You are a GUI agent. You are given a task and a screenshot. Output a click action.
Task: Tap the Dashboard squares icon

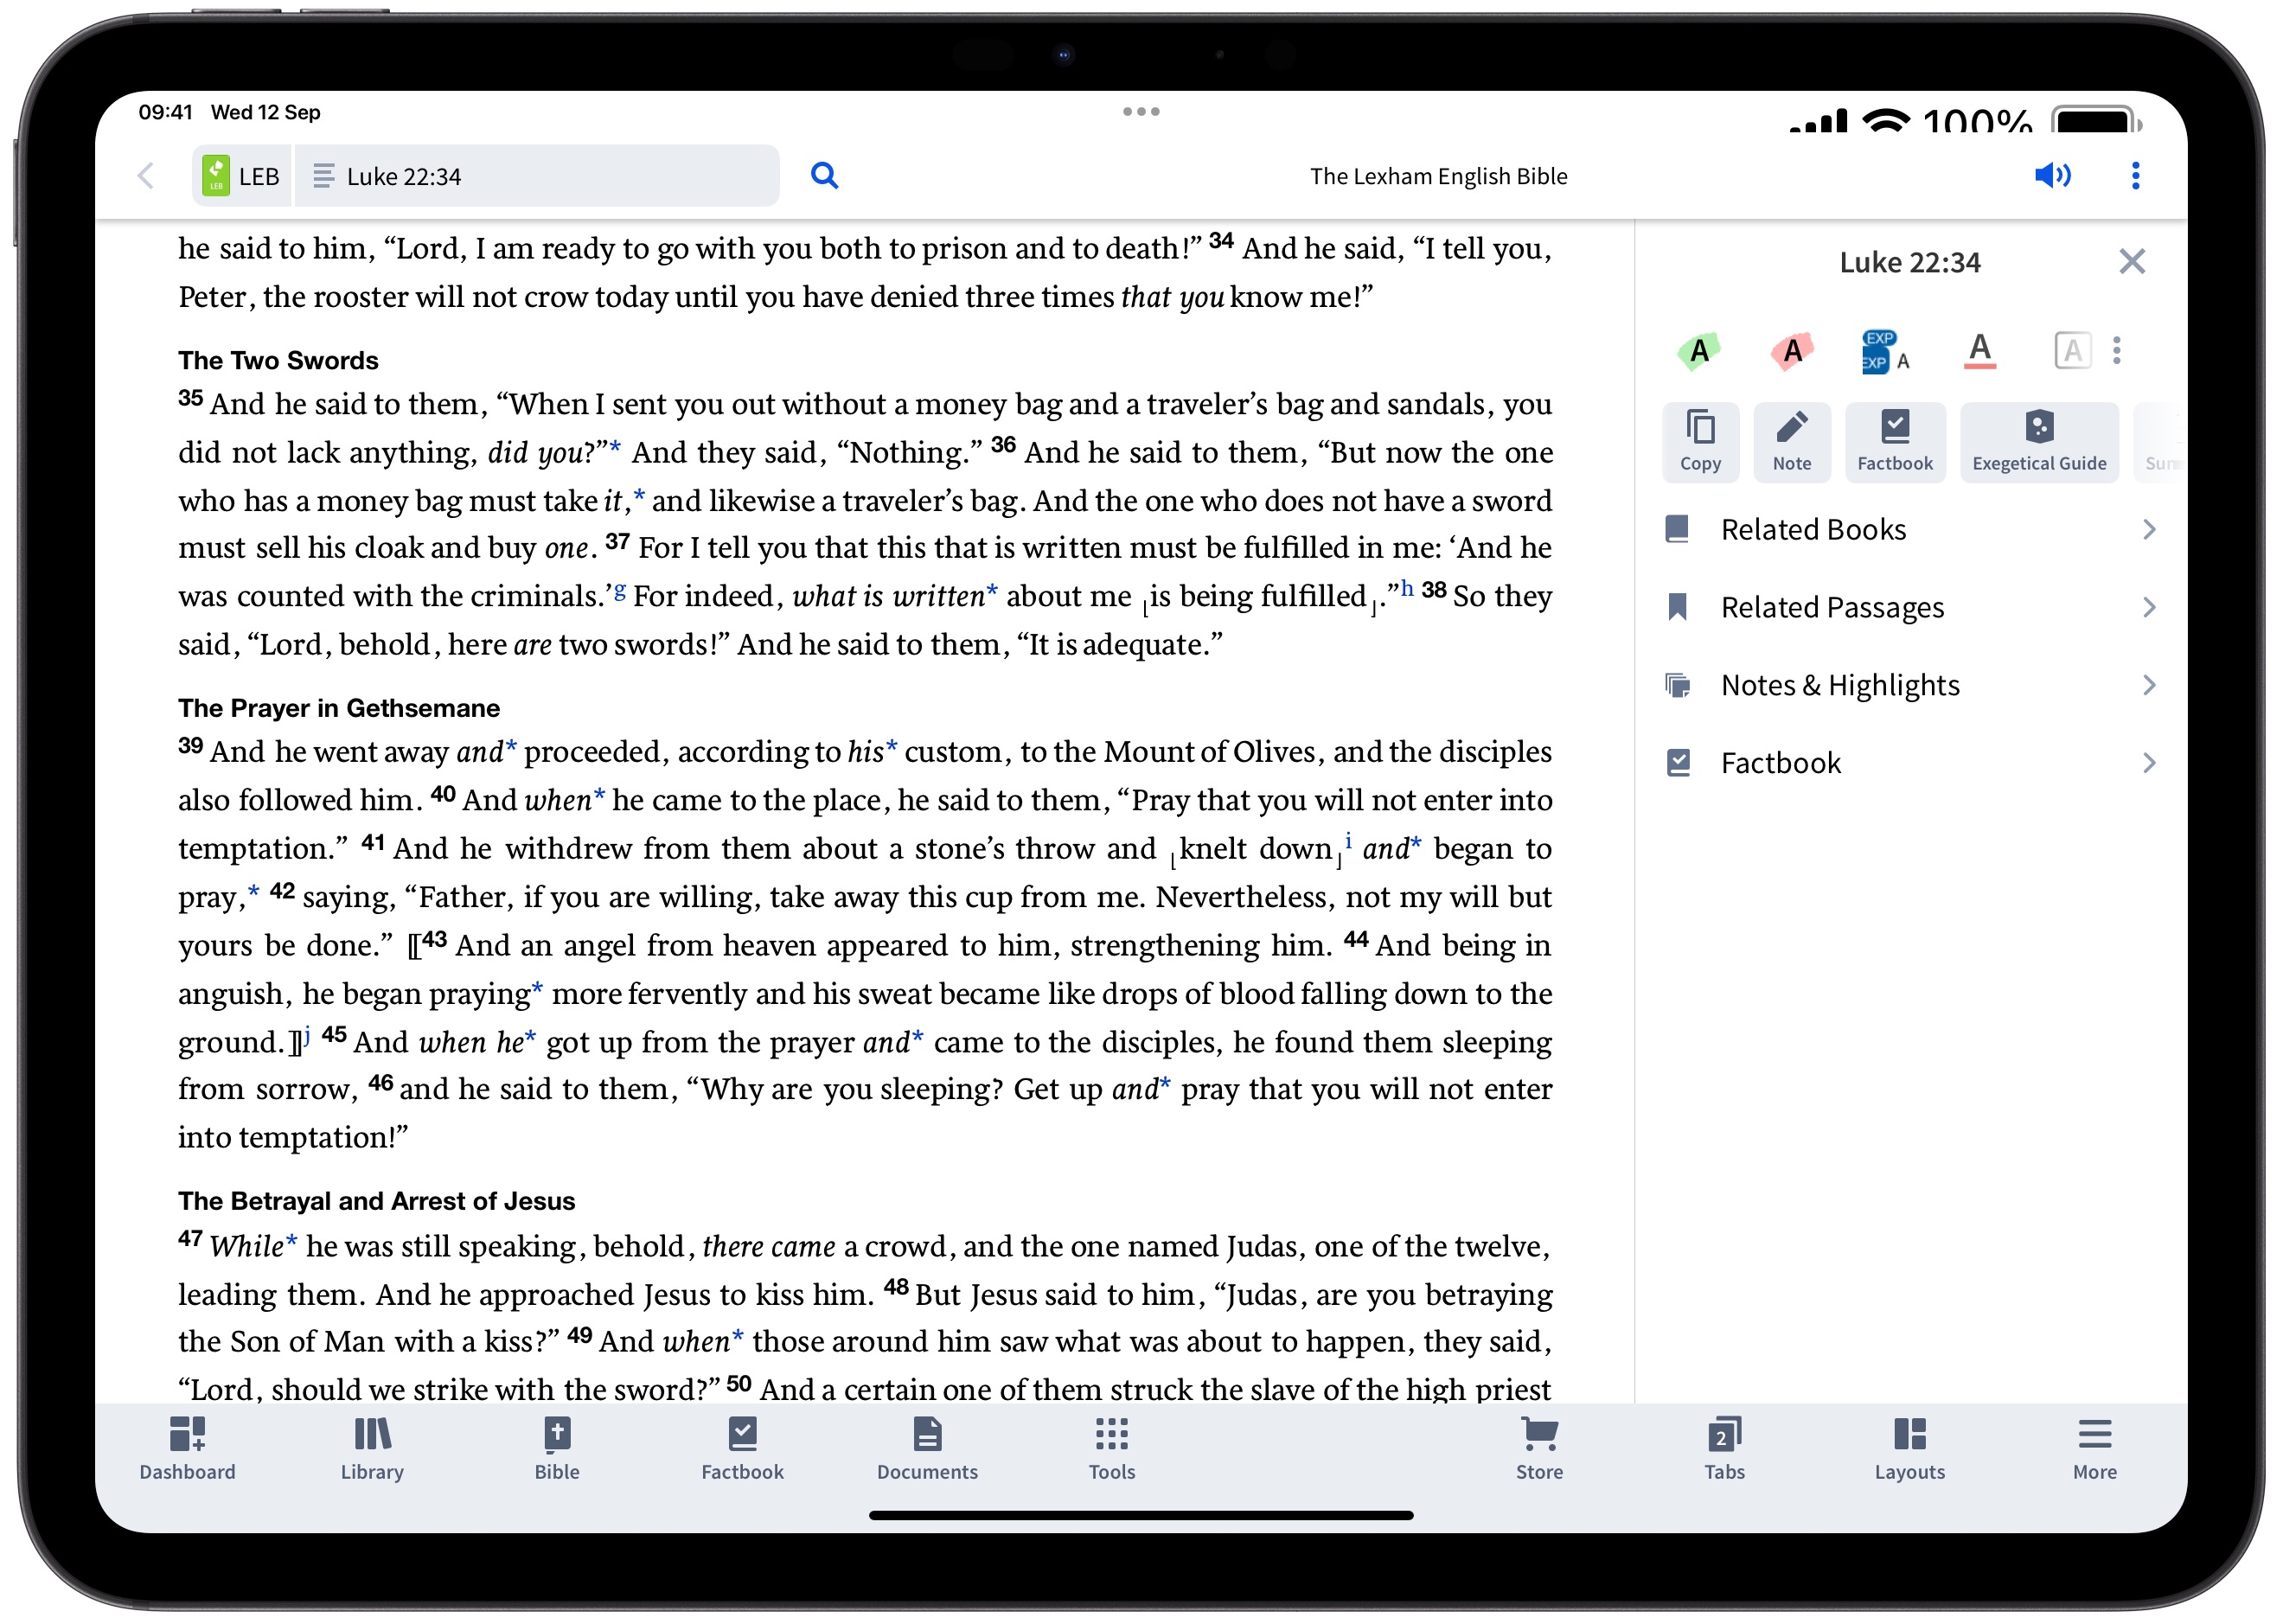tap(187, 1434)
